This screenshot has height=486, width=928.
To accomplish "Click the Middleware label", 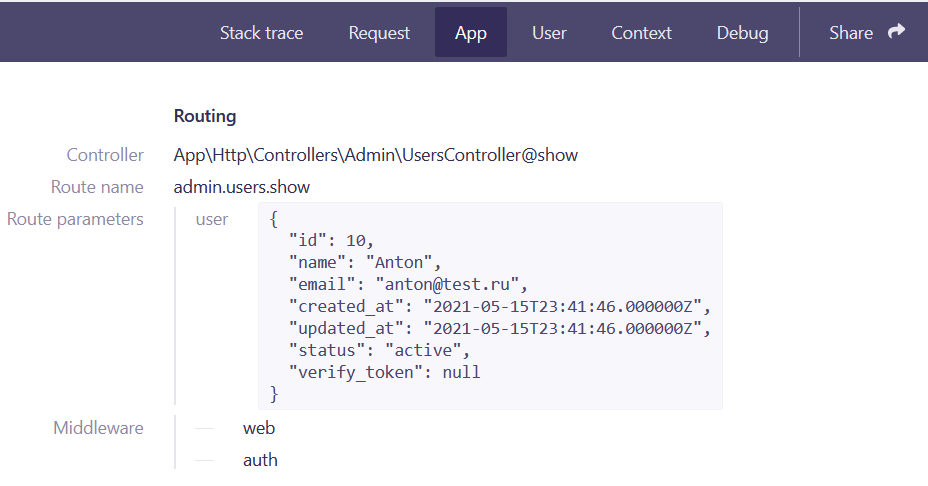I will tap(98, 428).
